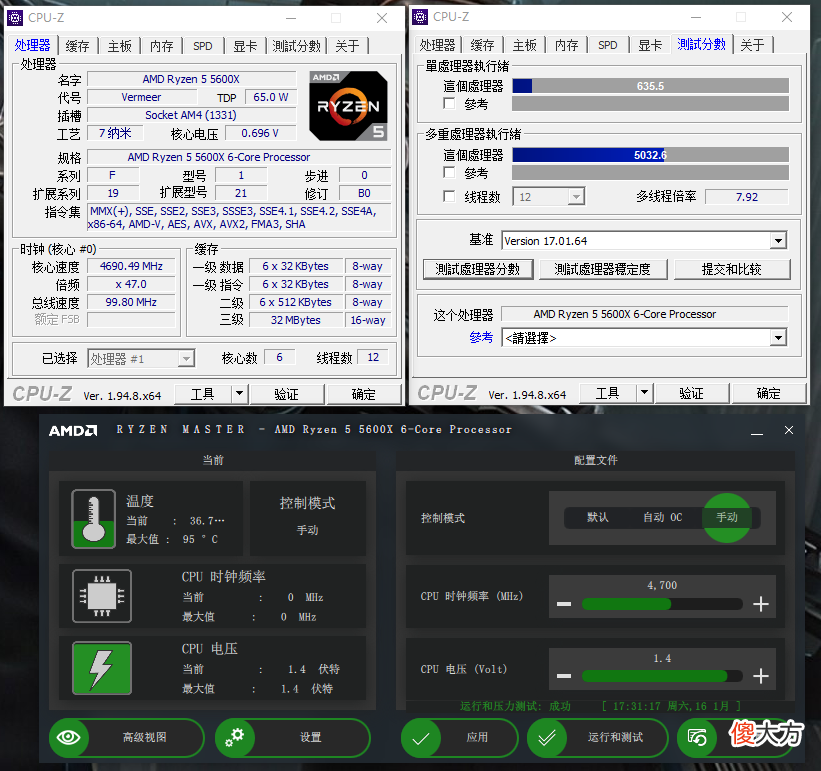Click the AMD Ryzen 5 5600X name field

tap(191, 79)
